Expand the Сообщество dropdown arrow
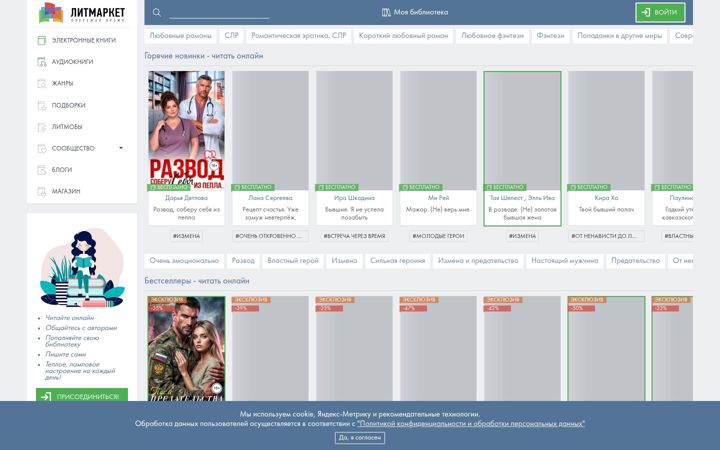Screen dimensions: 720x450 (121, 148)
